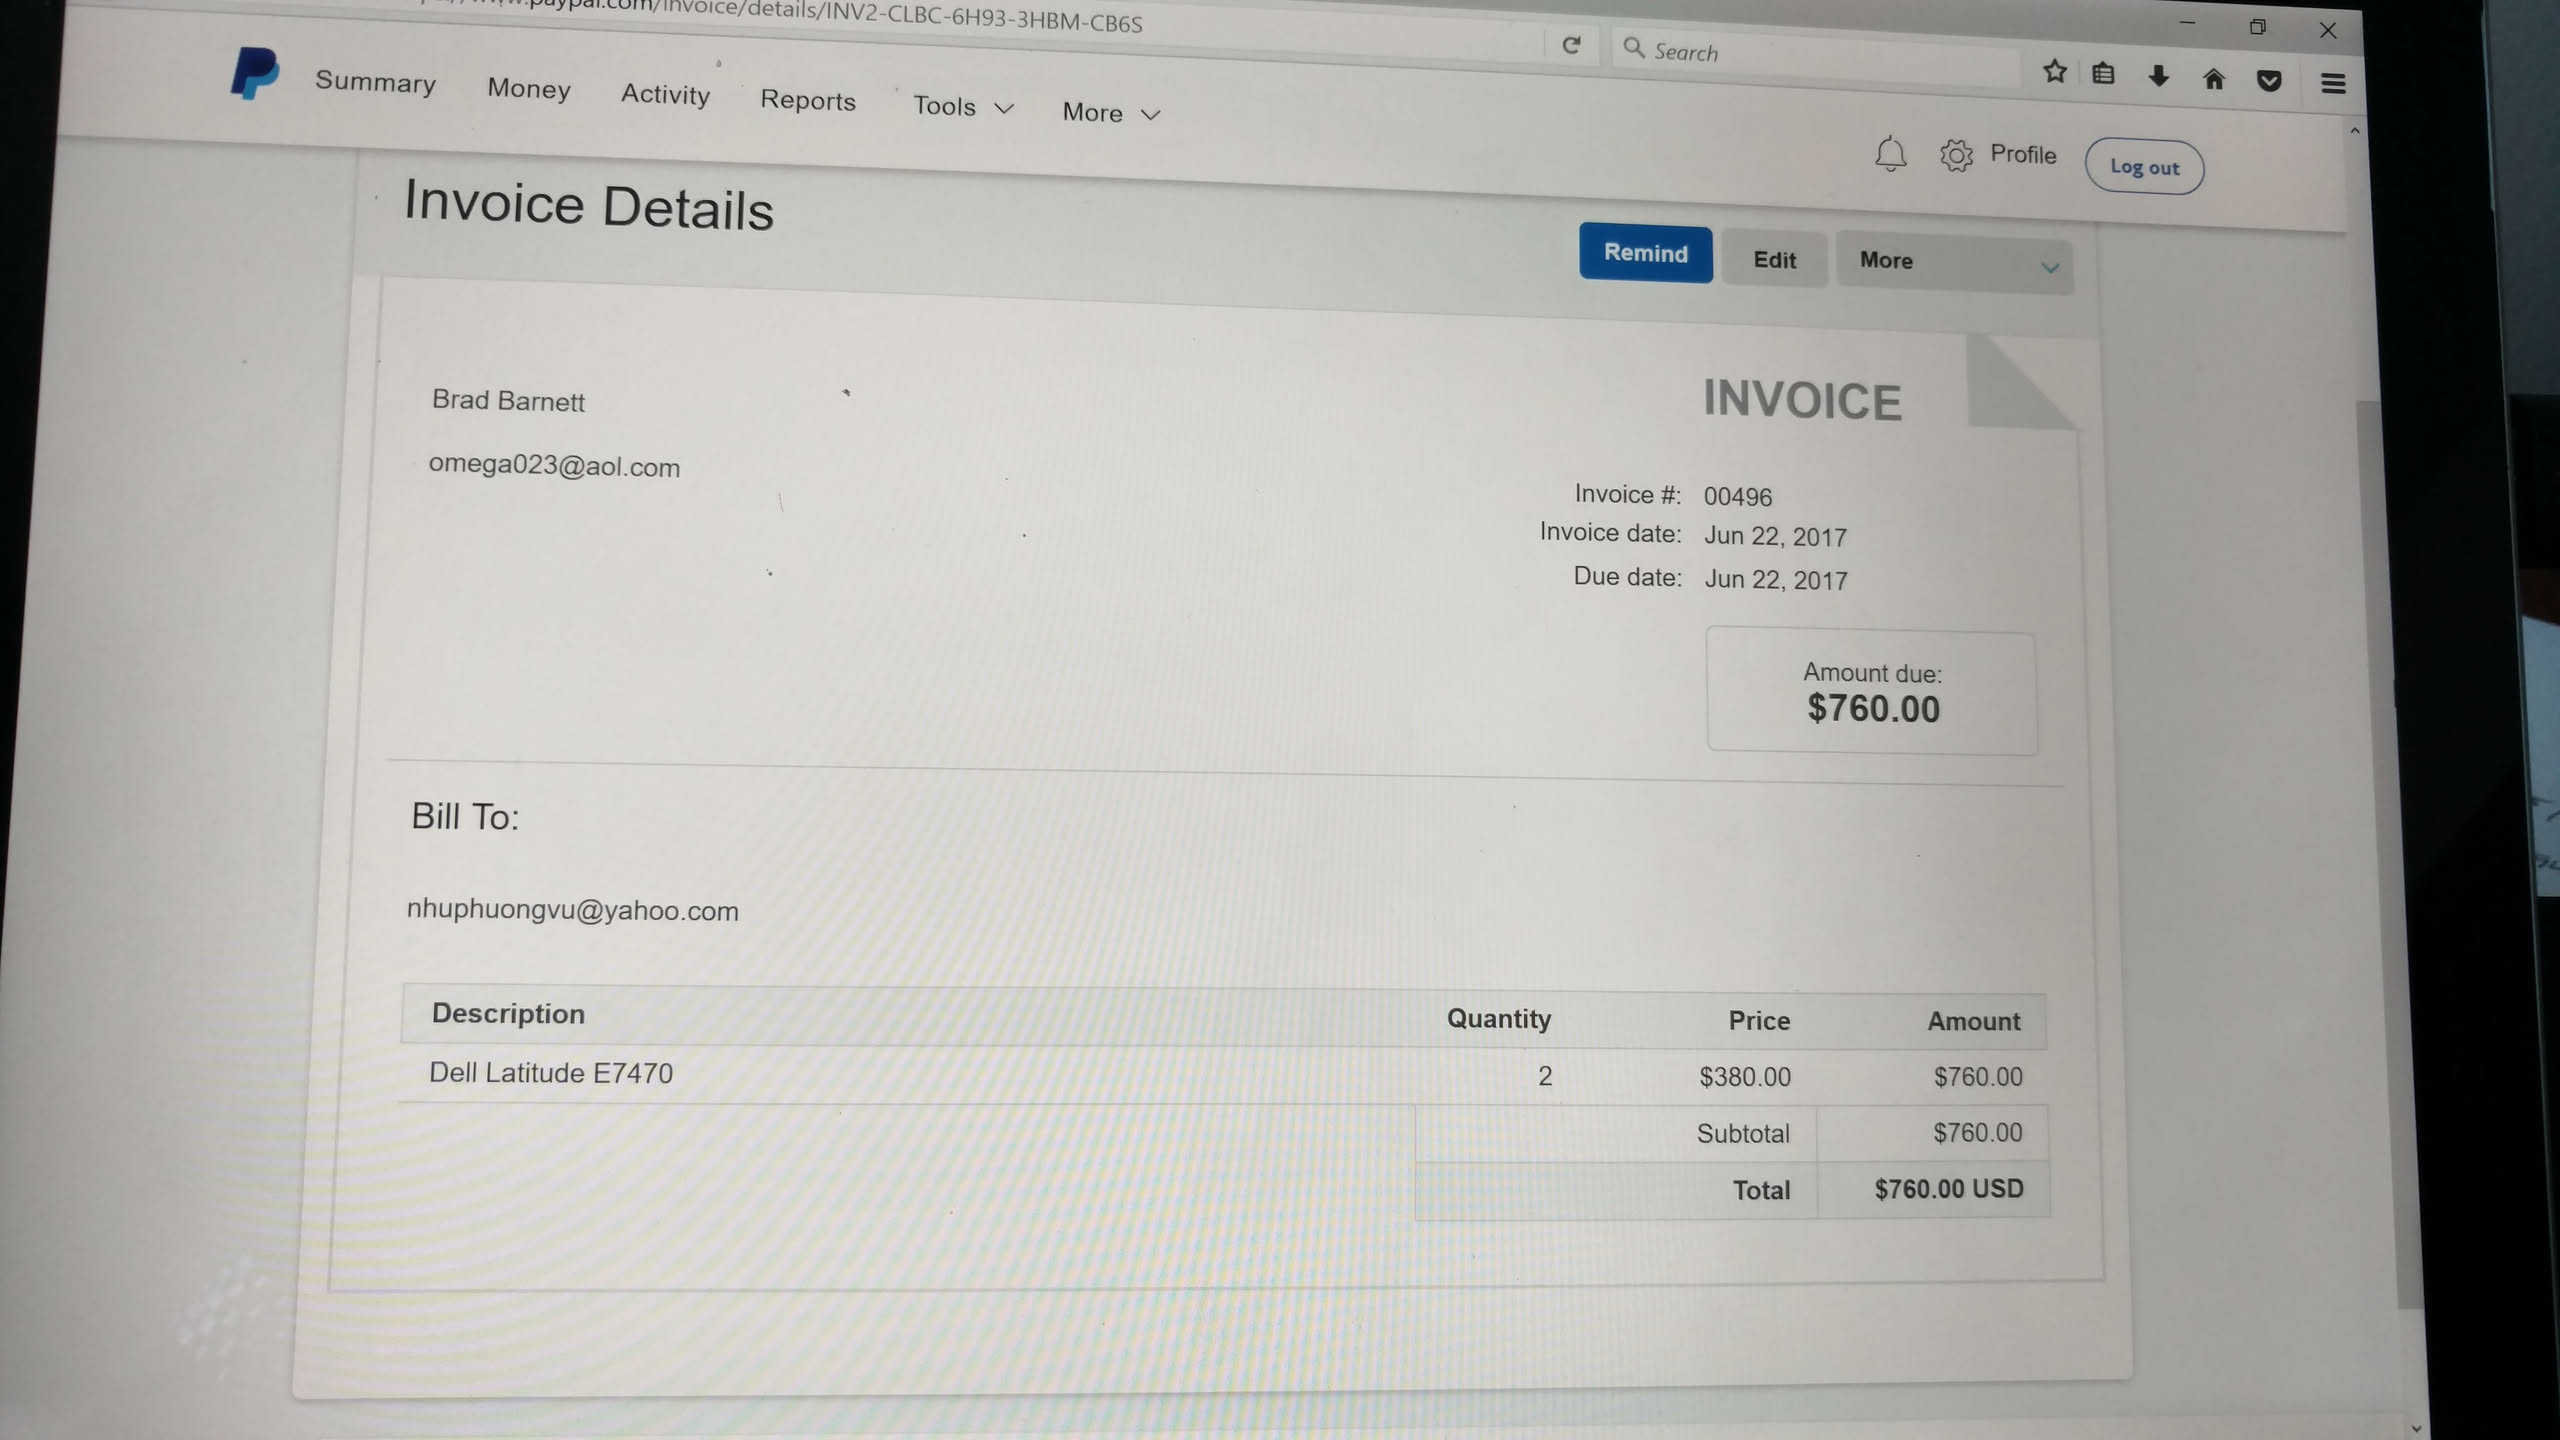2560x1440 pixels.
Task: Open the notifications bell icon
Action: (1889, 154)
